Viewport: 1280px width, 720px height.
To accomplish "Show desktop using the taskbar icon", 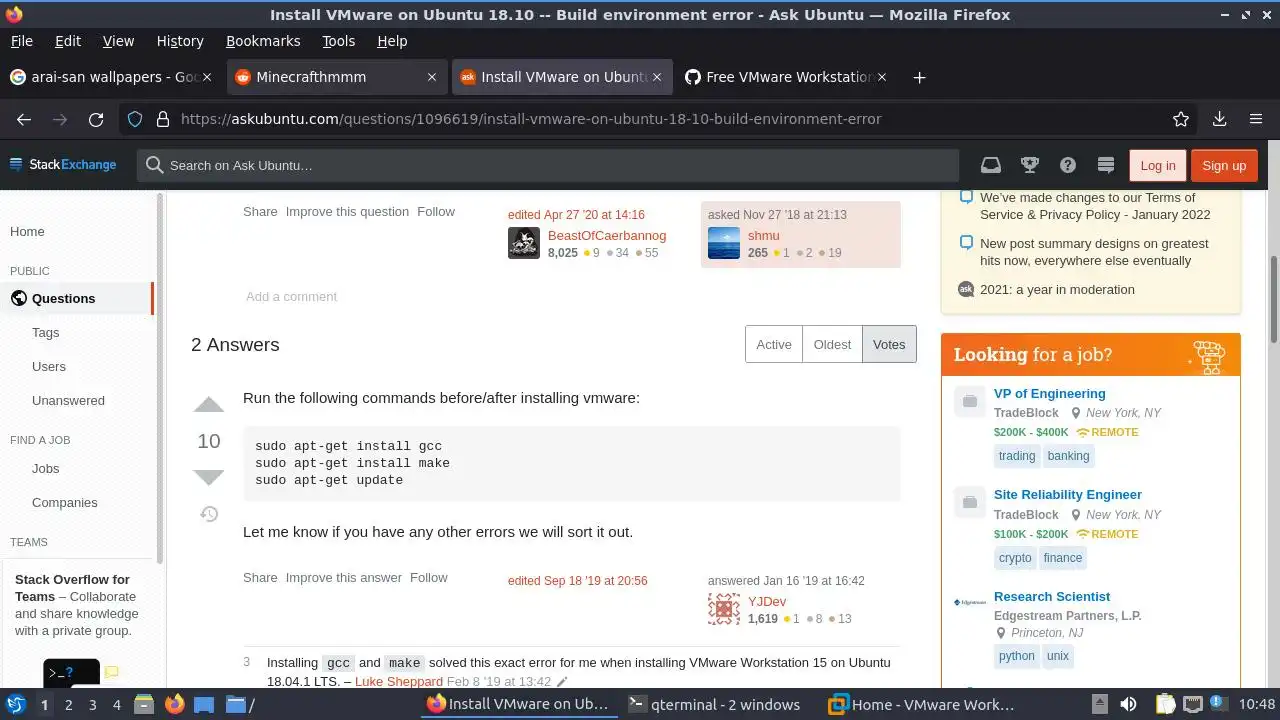I will pyautogui.click(x=204, y=704).
